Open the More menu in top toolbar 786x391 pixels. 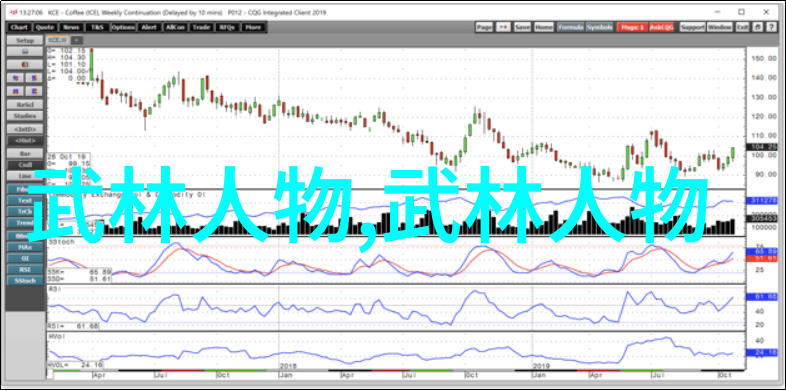click(x=253, y=27)
